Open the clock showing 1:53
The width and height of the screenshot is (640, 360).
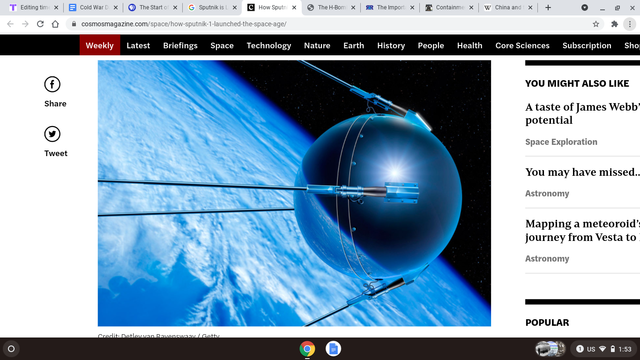[x=625, y=349]
